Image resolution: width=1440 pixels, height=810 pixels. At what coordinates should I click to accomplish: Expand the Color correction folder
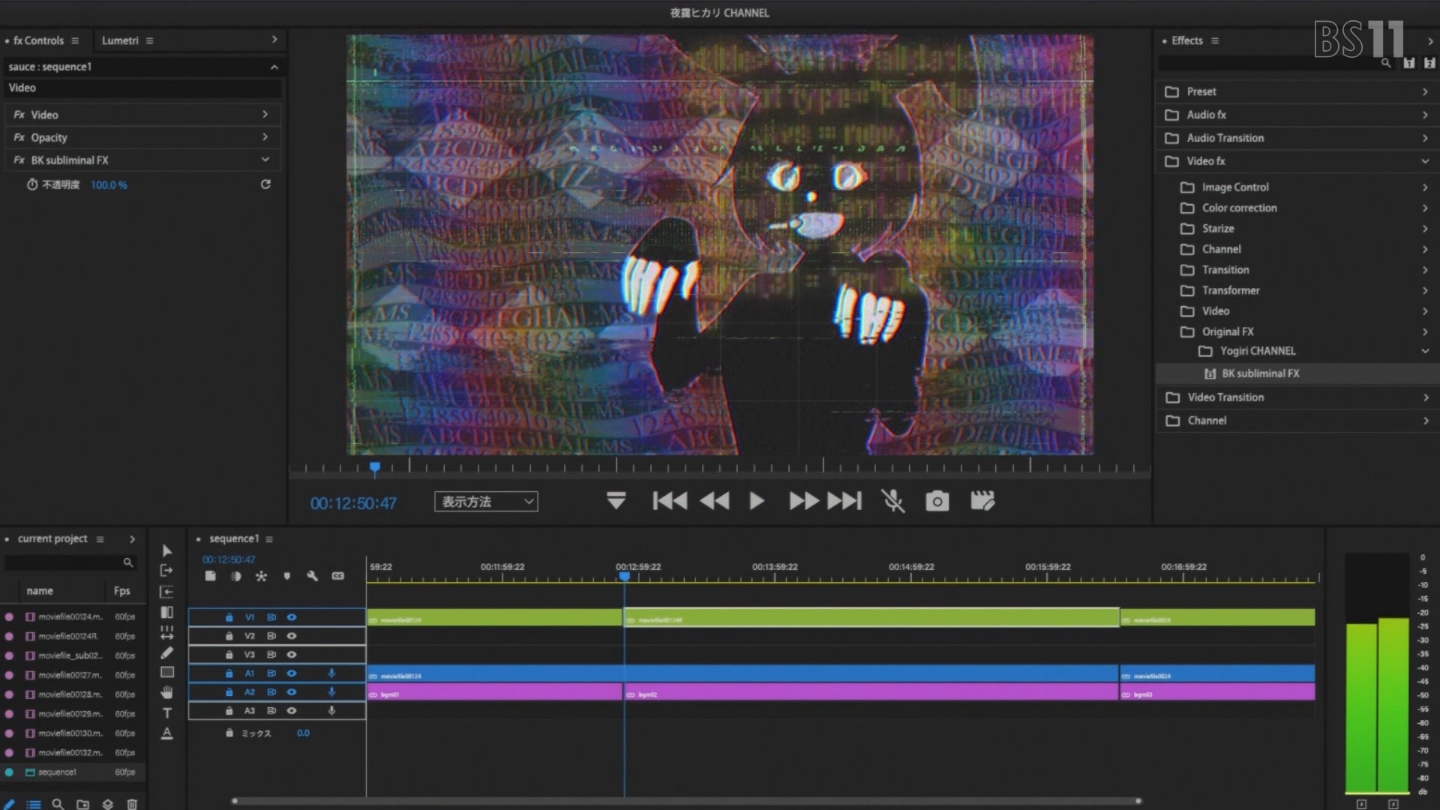tap(1425, 208)
